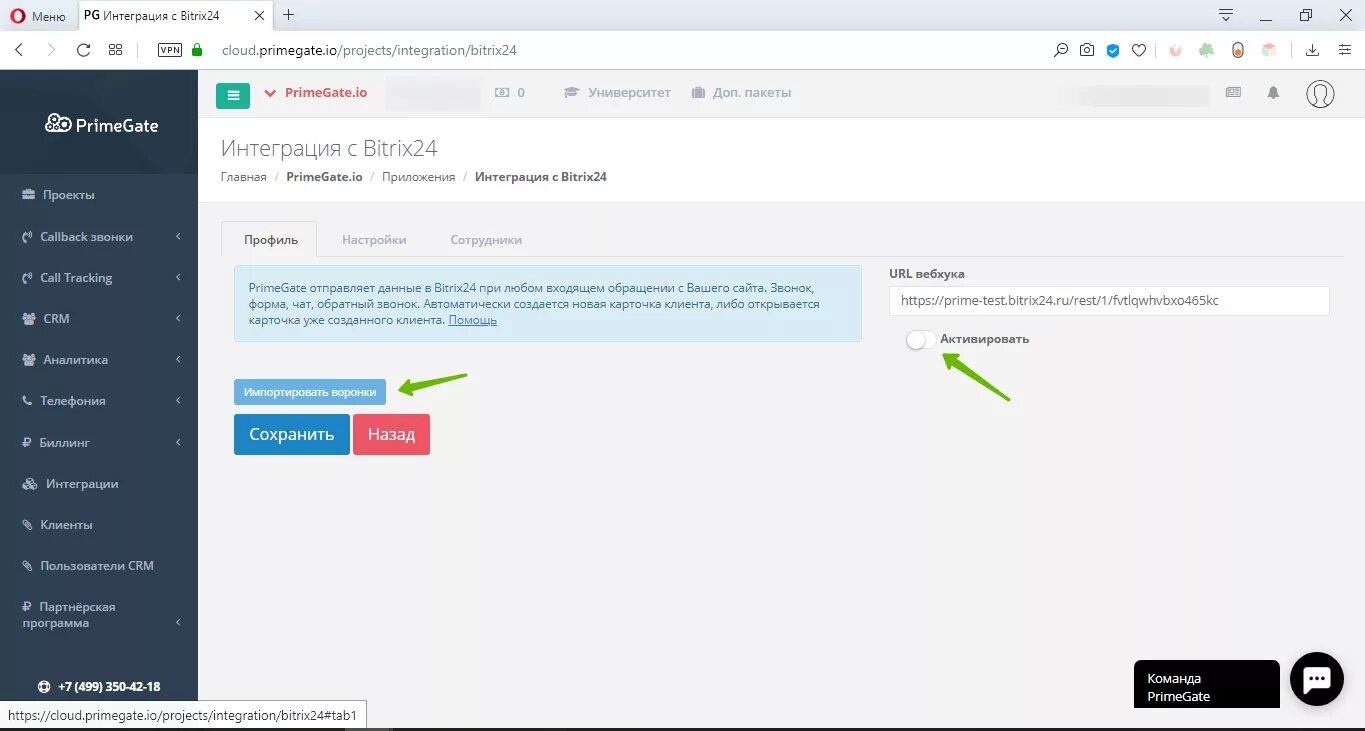This screenshot has width=1365, height=731.
Task: Open Проекты in the sidebar
Action: [99, 195]
